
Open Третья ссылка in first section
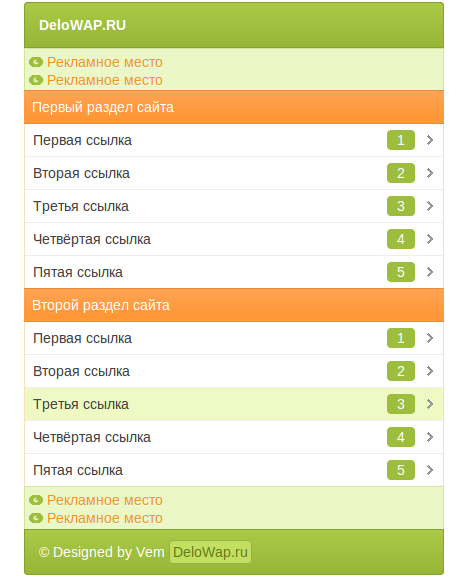pos(234,206)
